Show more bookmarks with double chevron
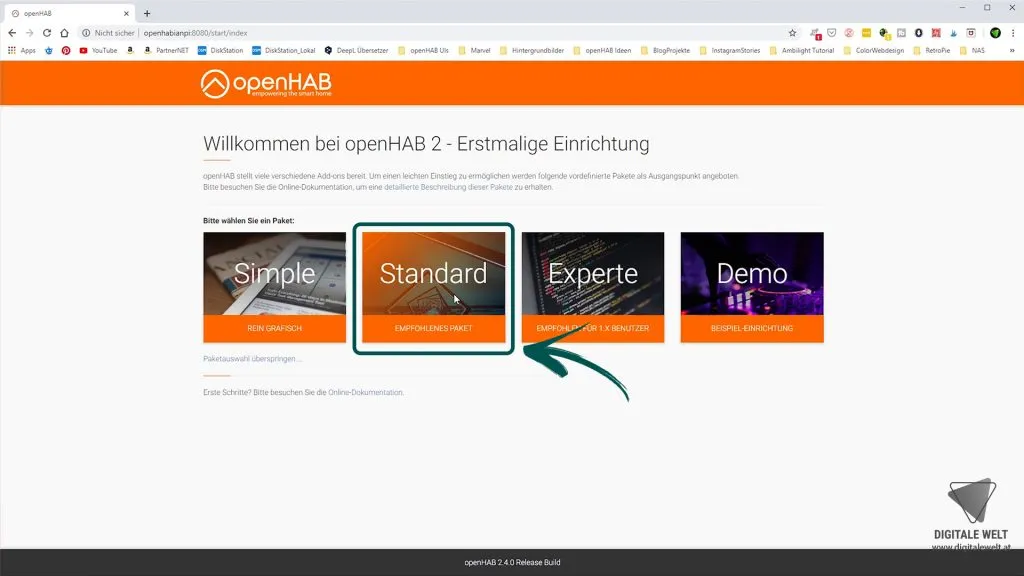The height and width of the screenshot is (576, 1024). coord(1012,50)
